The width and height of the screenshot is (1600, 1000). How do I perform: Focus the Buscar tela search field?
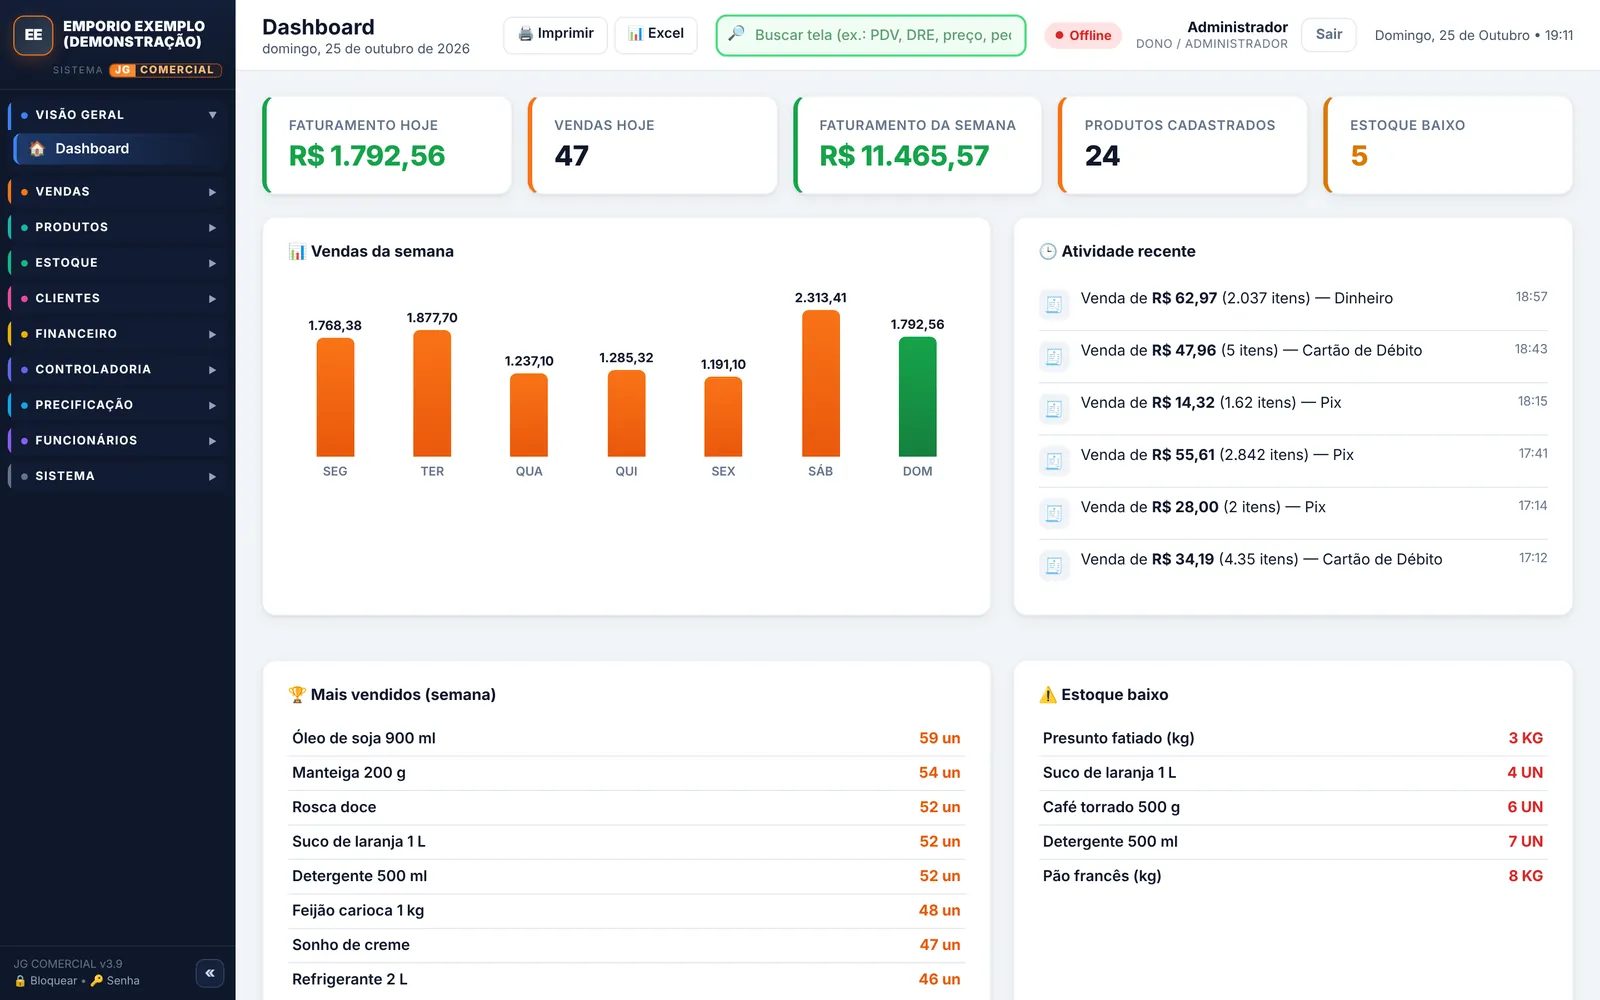[871, 35]
